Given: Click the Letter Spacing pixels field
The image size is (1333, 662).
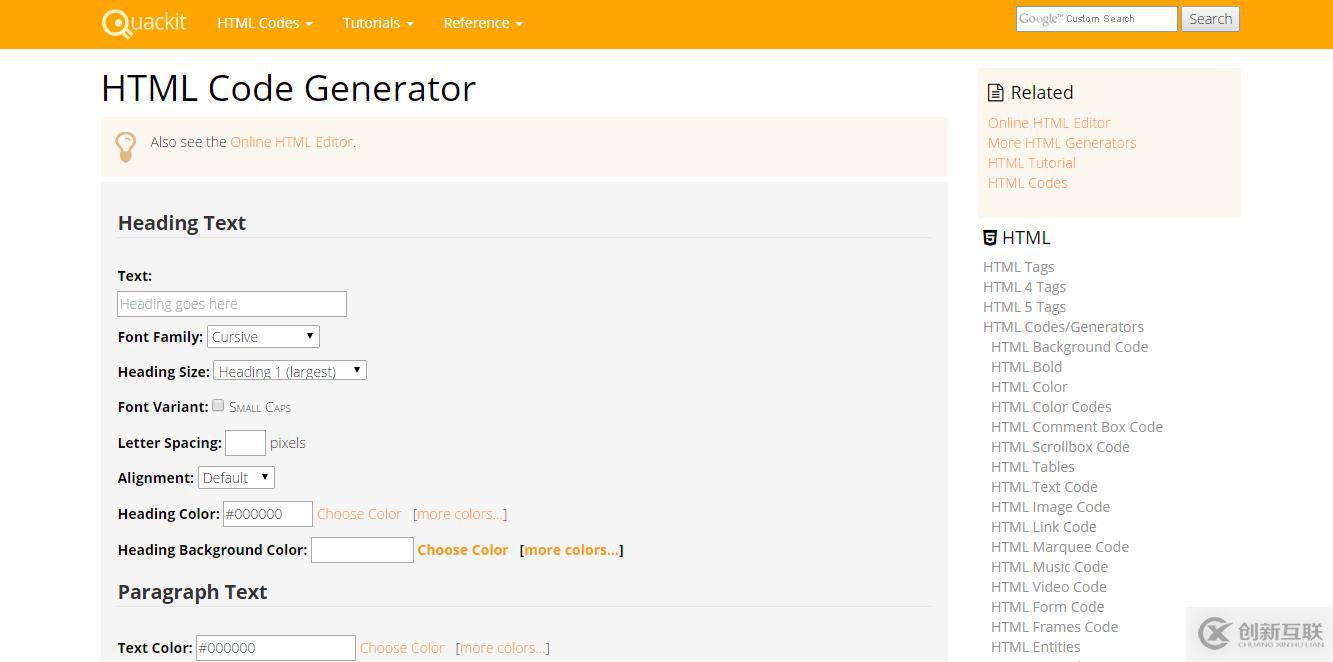Looking at the screenshot, I should (245, 442).
